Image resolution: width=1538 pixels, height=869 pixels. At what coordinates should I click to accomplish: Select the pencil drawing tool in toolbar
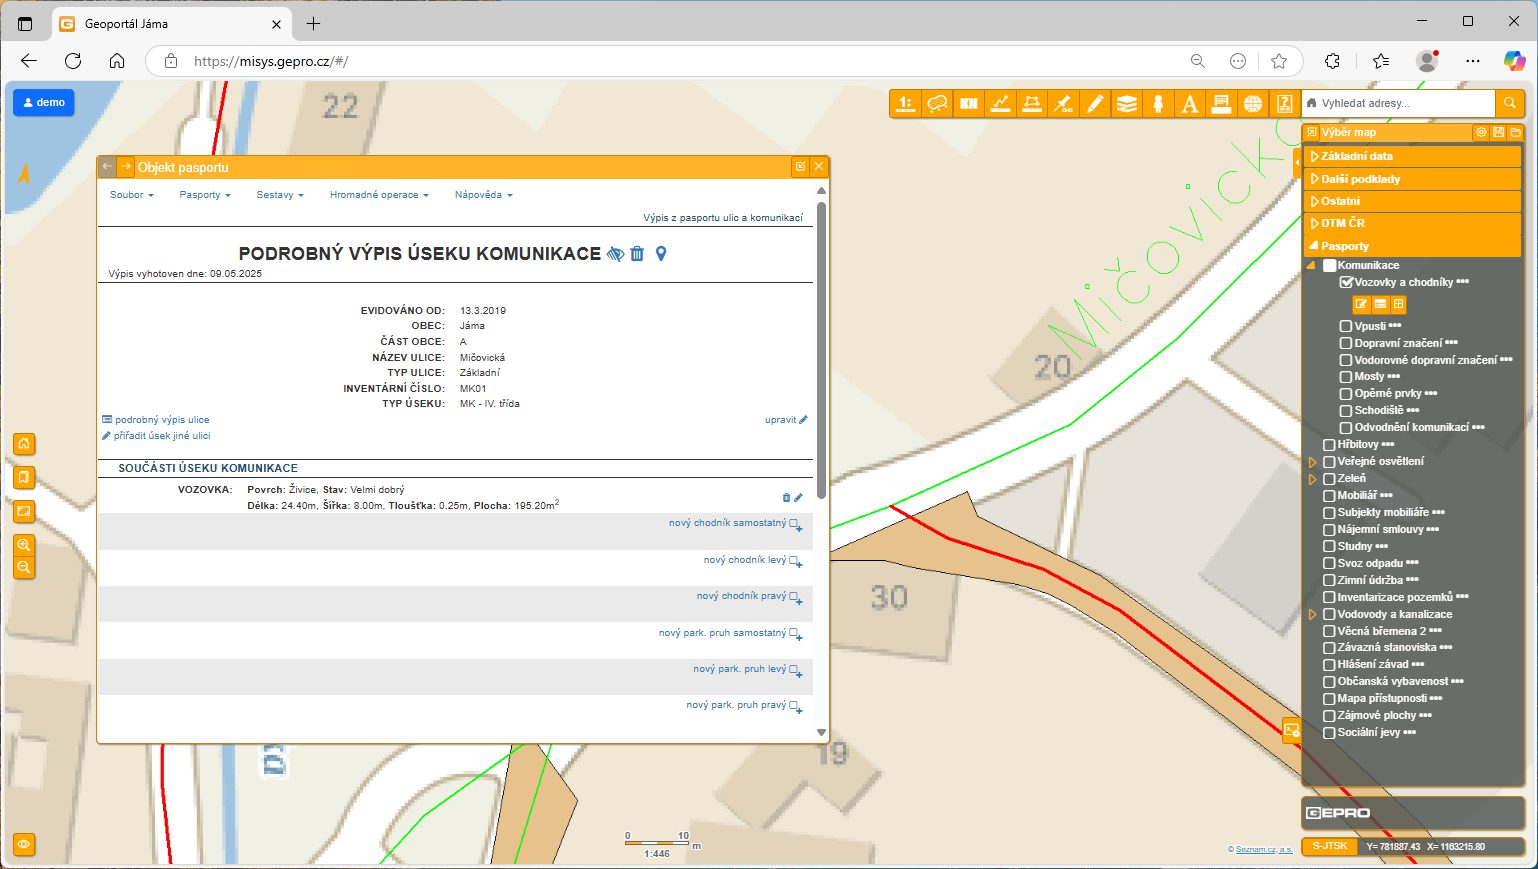(1095, 103)
